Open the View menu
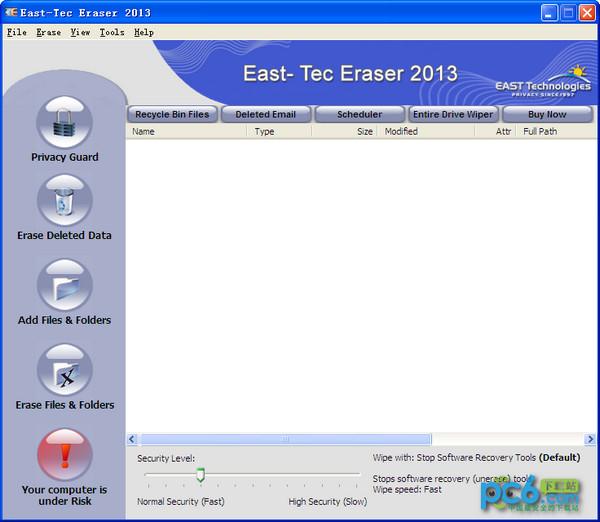Image resolution: width=600 pixels, height=522 pixels. tap(80, 32)
